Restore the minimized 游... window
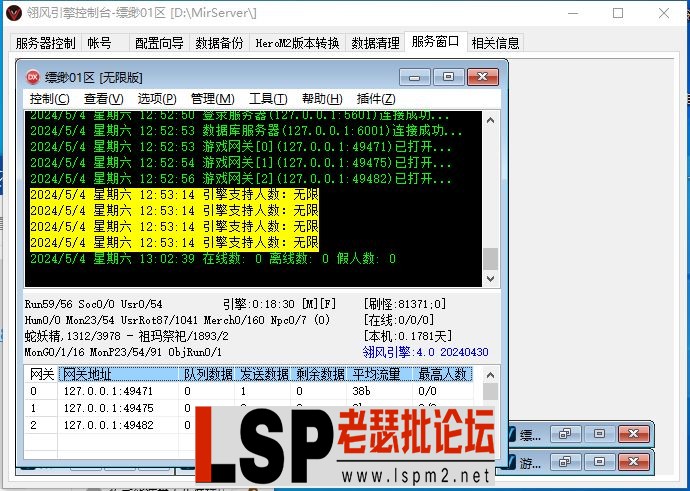Viewport: 690px width, 491px height. 565,462
